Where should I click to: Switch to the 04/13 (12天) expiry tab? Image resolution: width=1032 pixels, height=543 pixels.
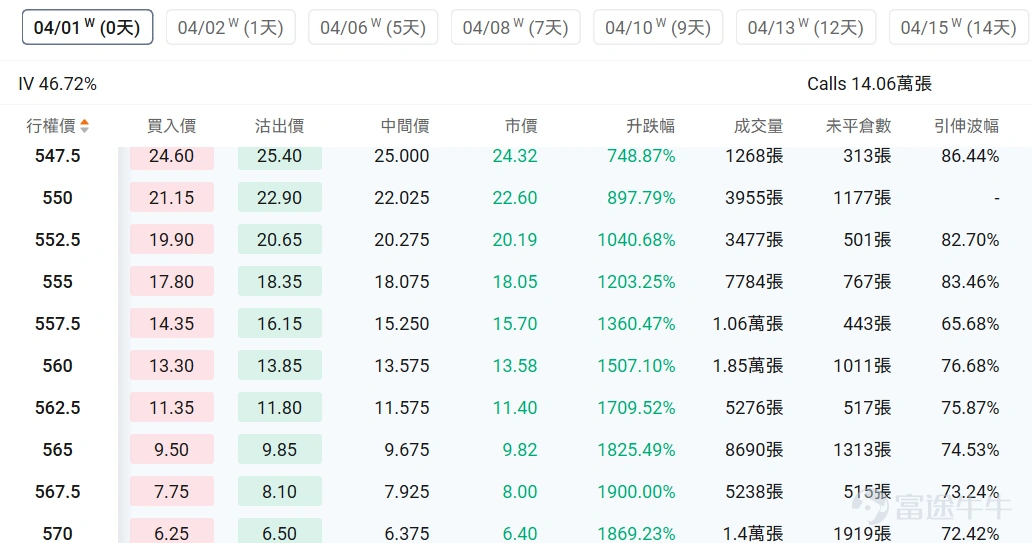806,27
